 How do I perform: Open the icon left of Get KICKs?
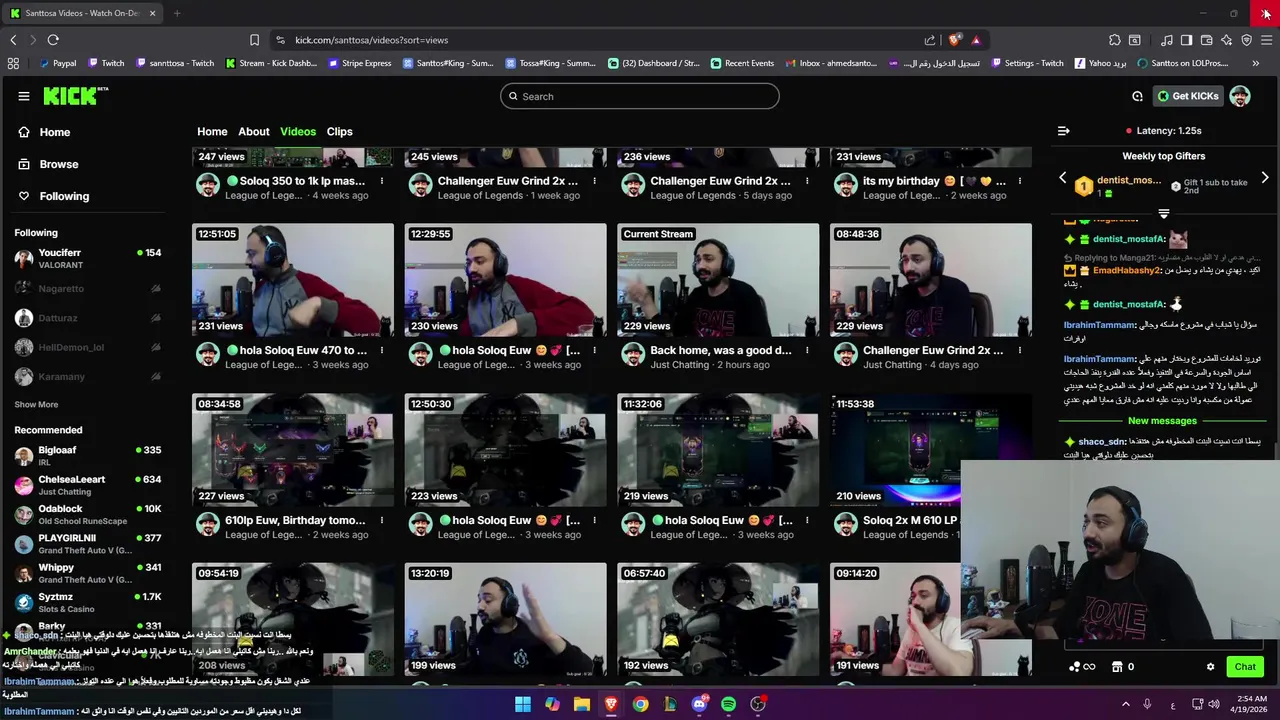(1137, 96)
